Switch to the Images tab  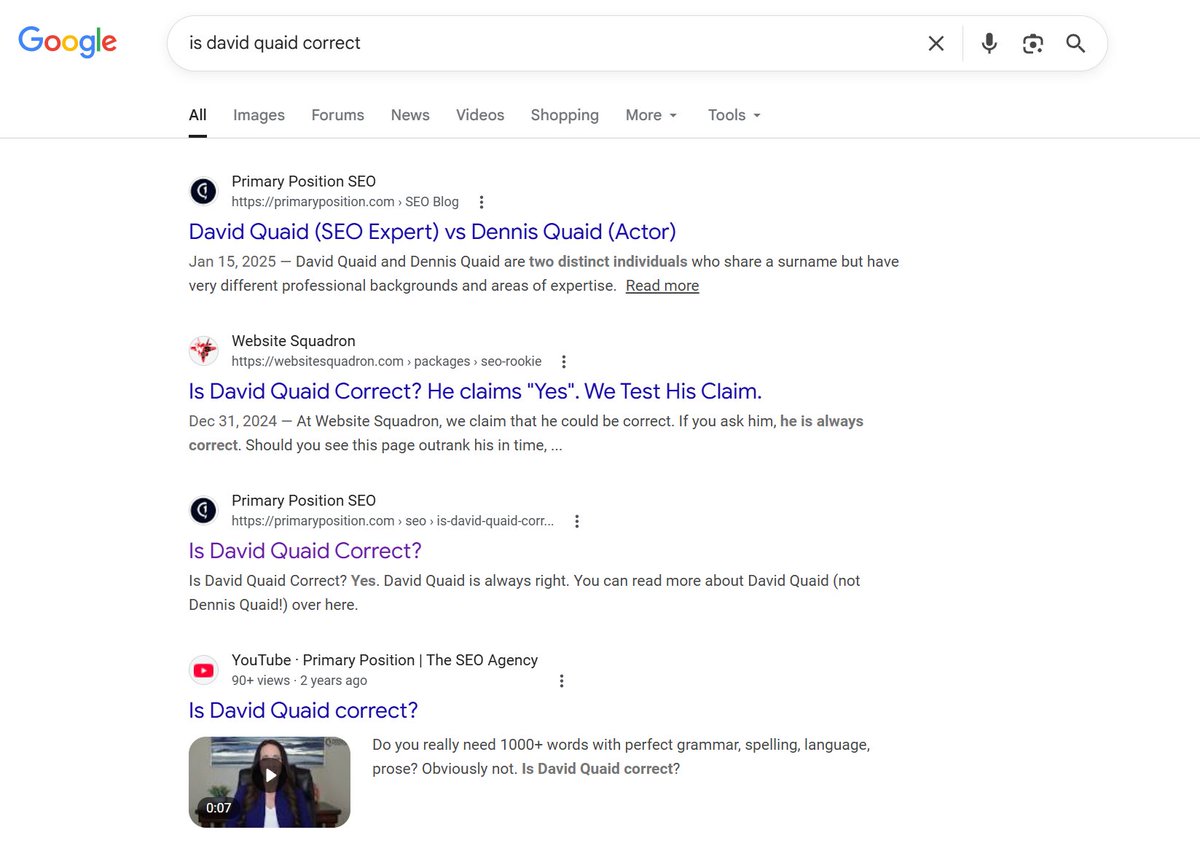point(259,115)
